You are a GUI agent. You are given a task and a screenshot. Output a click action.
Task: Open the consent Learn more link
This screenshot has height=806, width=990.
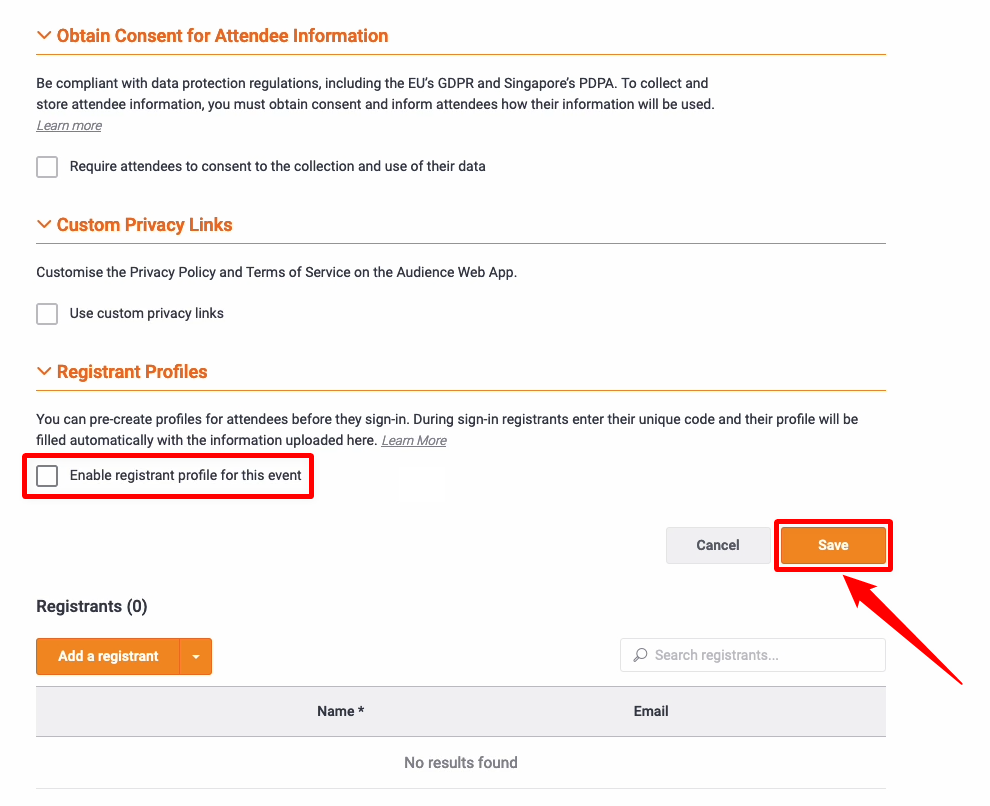coord(69,126)
